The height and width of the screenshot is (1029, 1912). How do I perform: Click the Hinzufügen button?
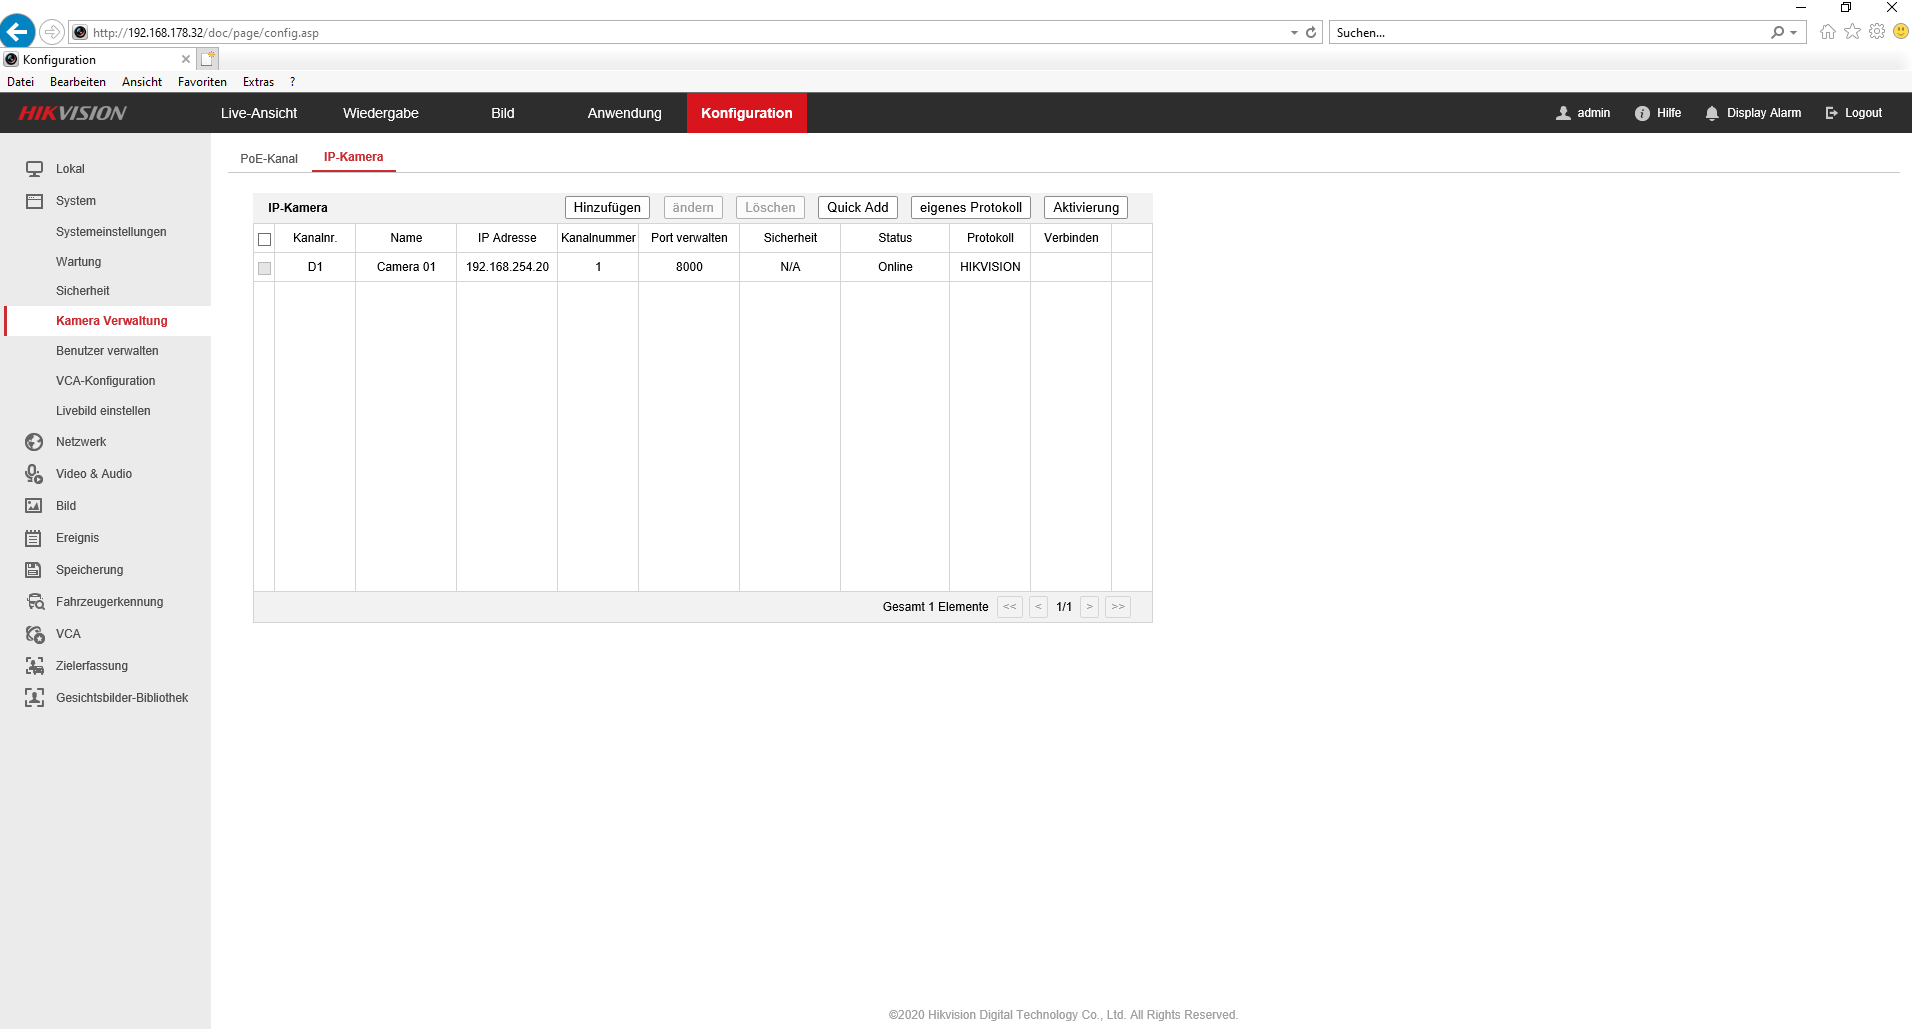click(607, 207)
